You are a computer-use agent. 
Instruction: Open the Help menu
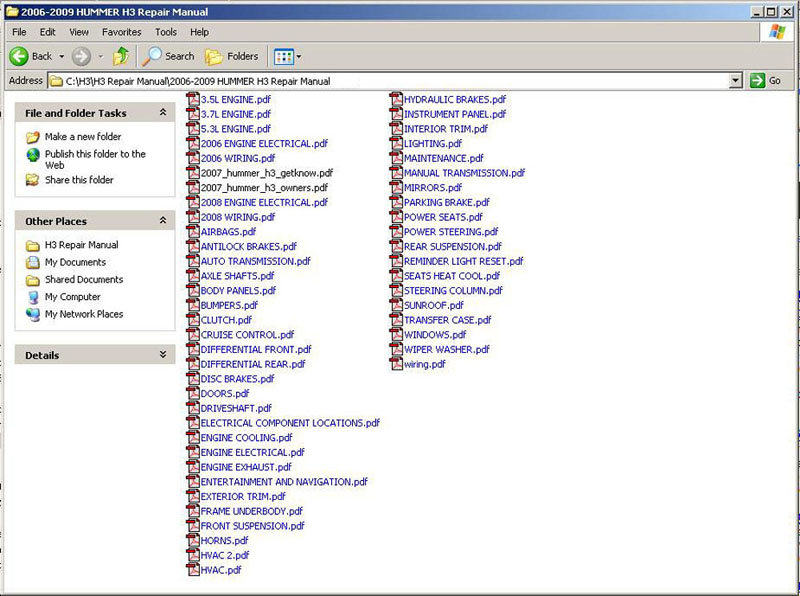pos(199,32)
